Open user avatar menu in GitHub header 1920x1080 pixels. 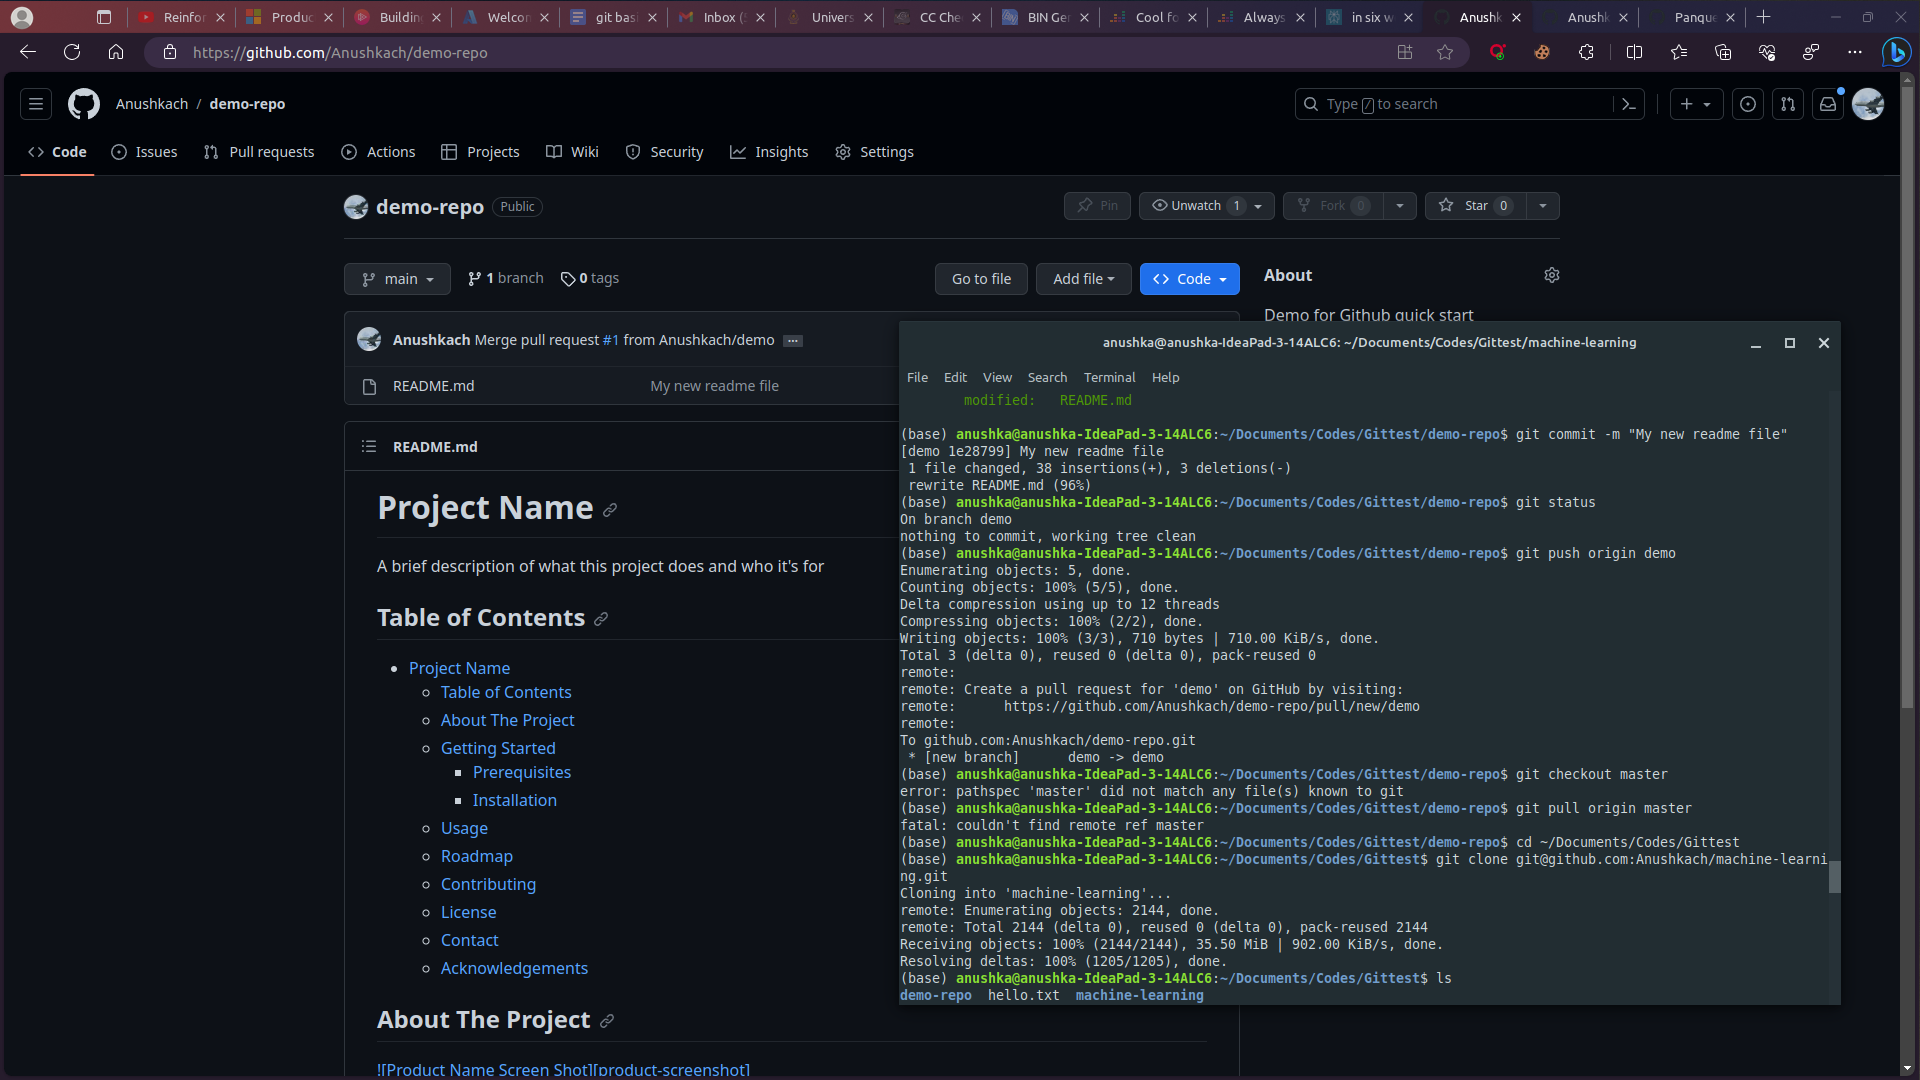[1868, 104]
